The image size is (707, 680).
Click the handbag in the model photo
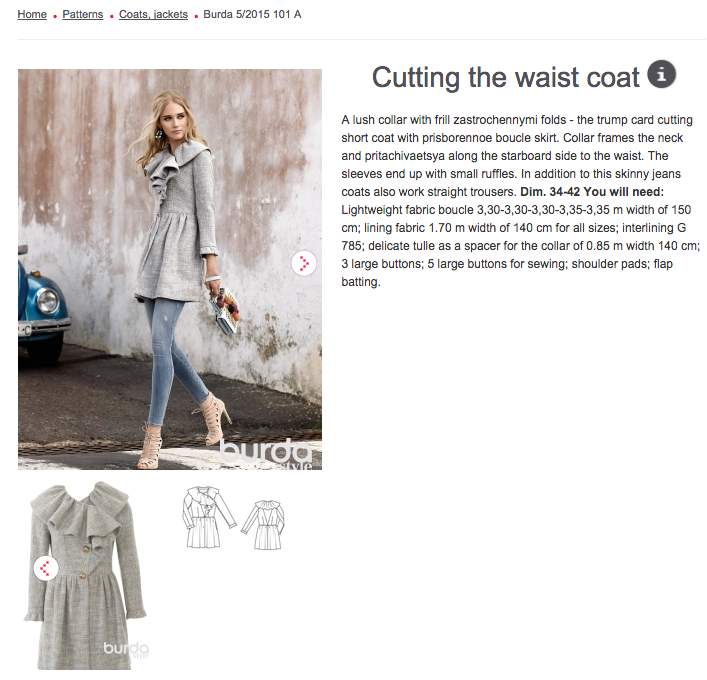pyautogui.click(x=224, y=311)
